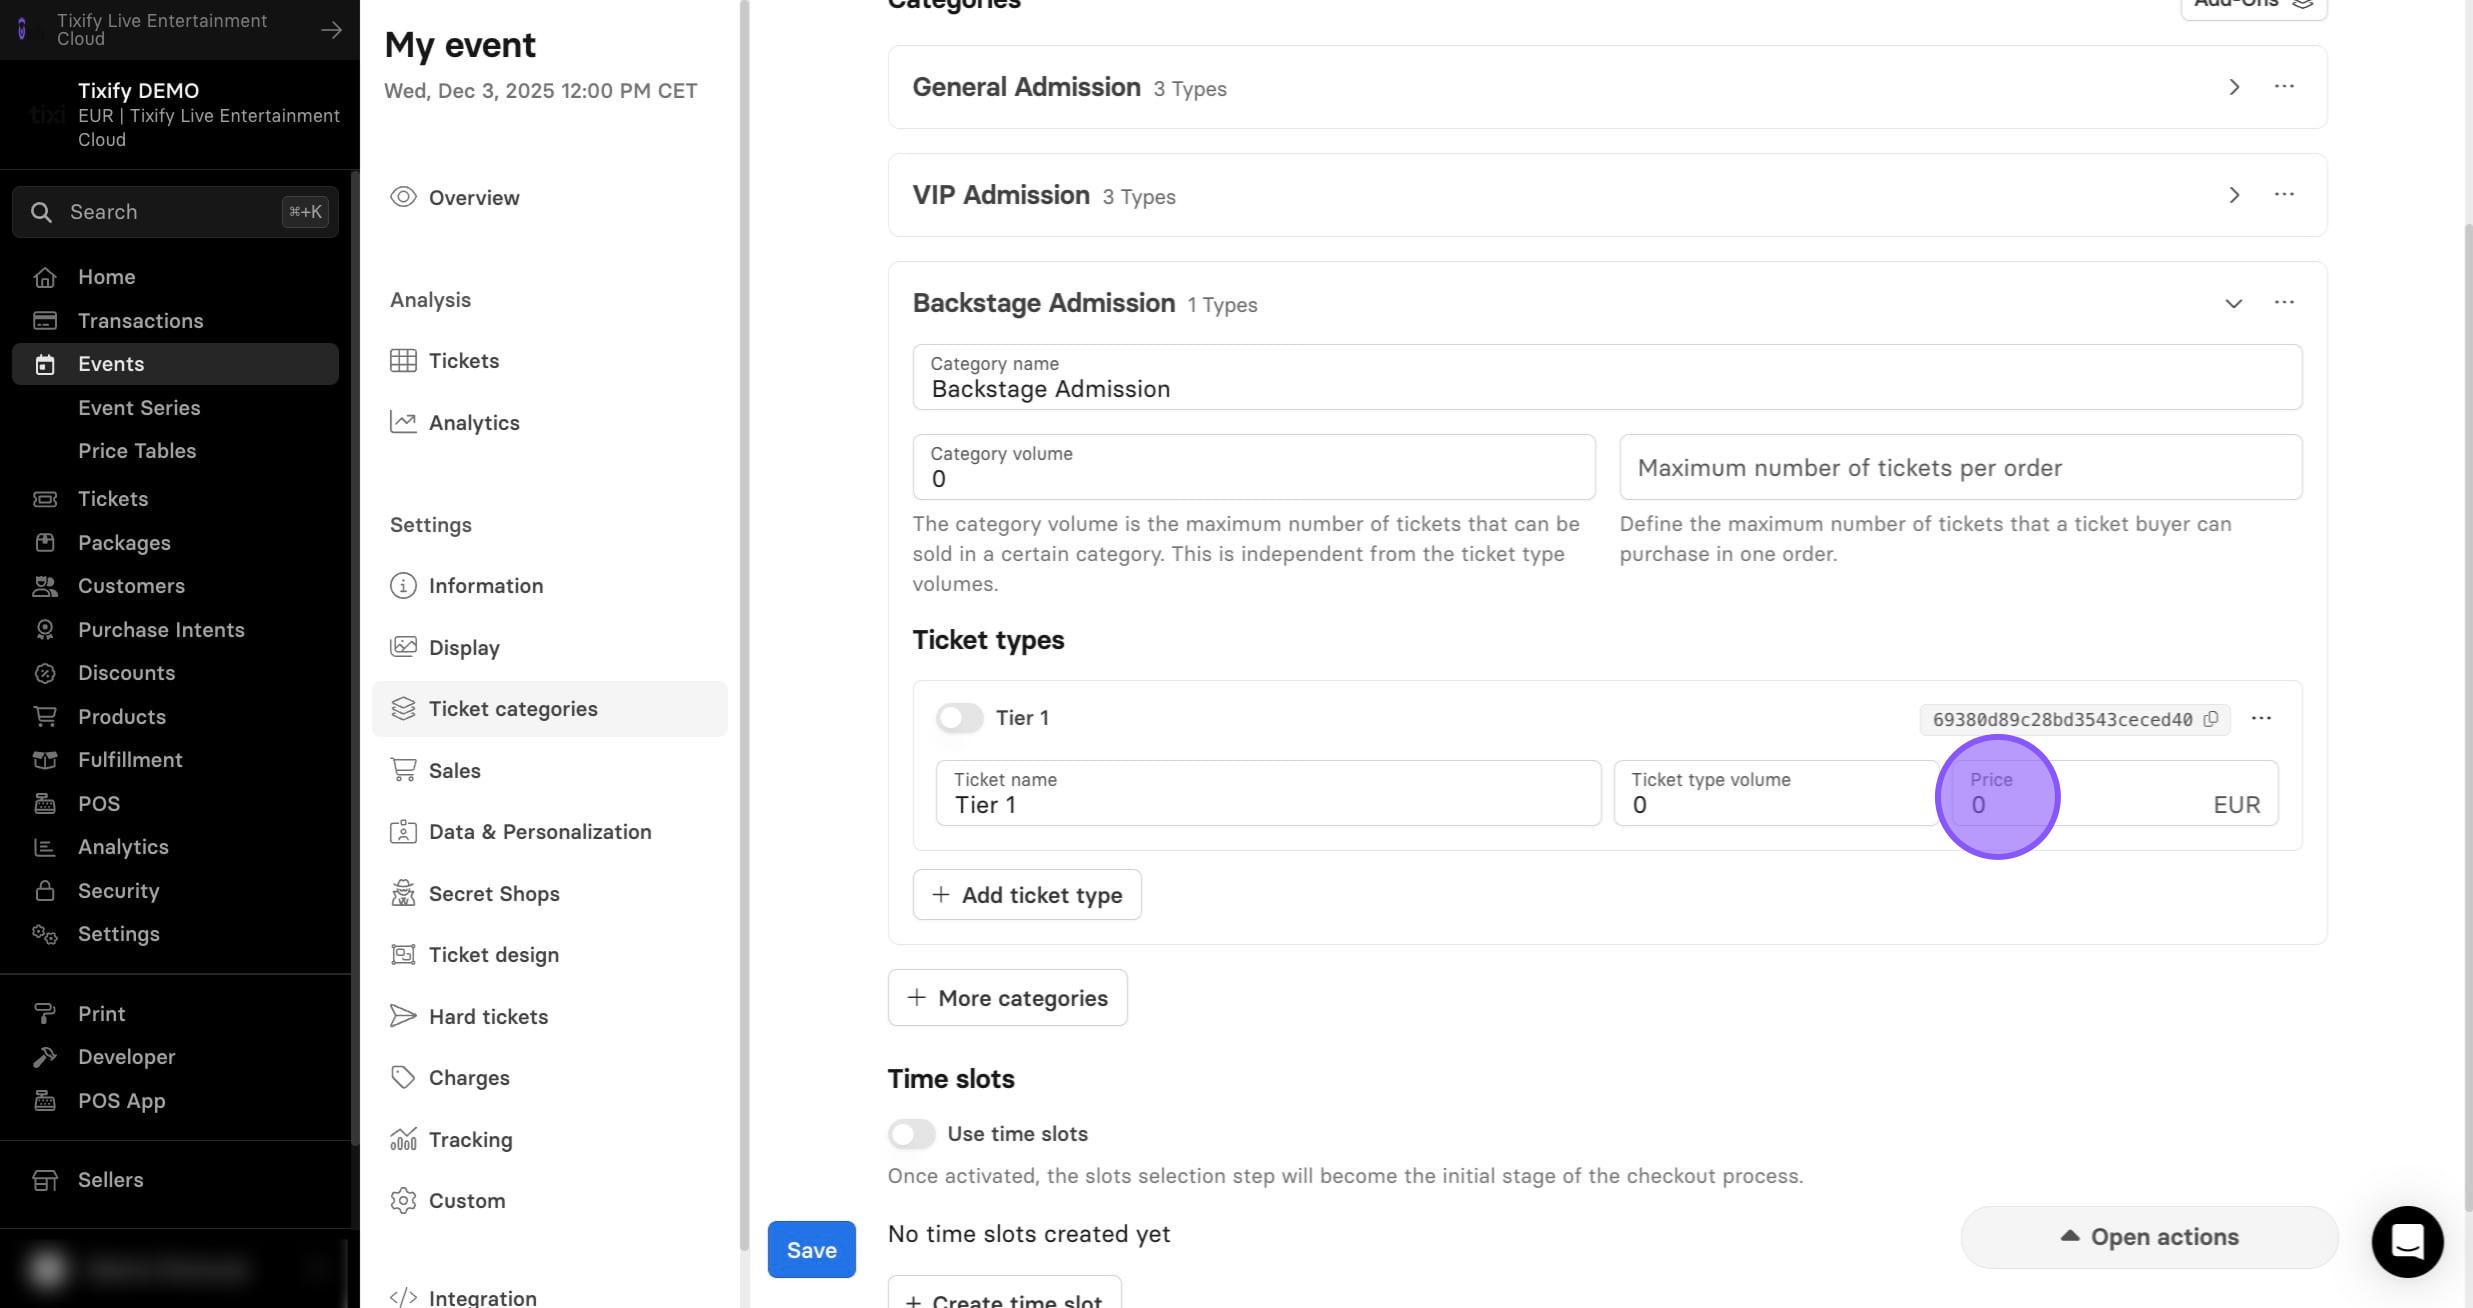2473x1308 pixels.
Task: Click Maximum number of tickets per order field
Action: pyautogui.click(x=1960, y=467)
